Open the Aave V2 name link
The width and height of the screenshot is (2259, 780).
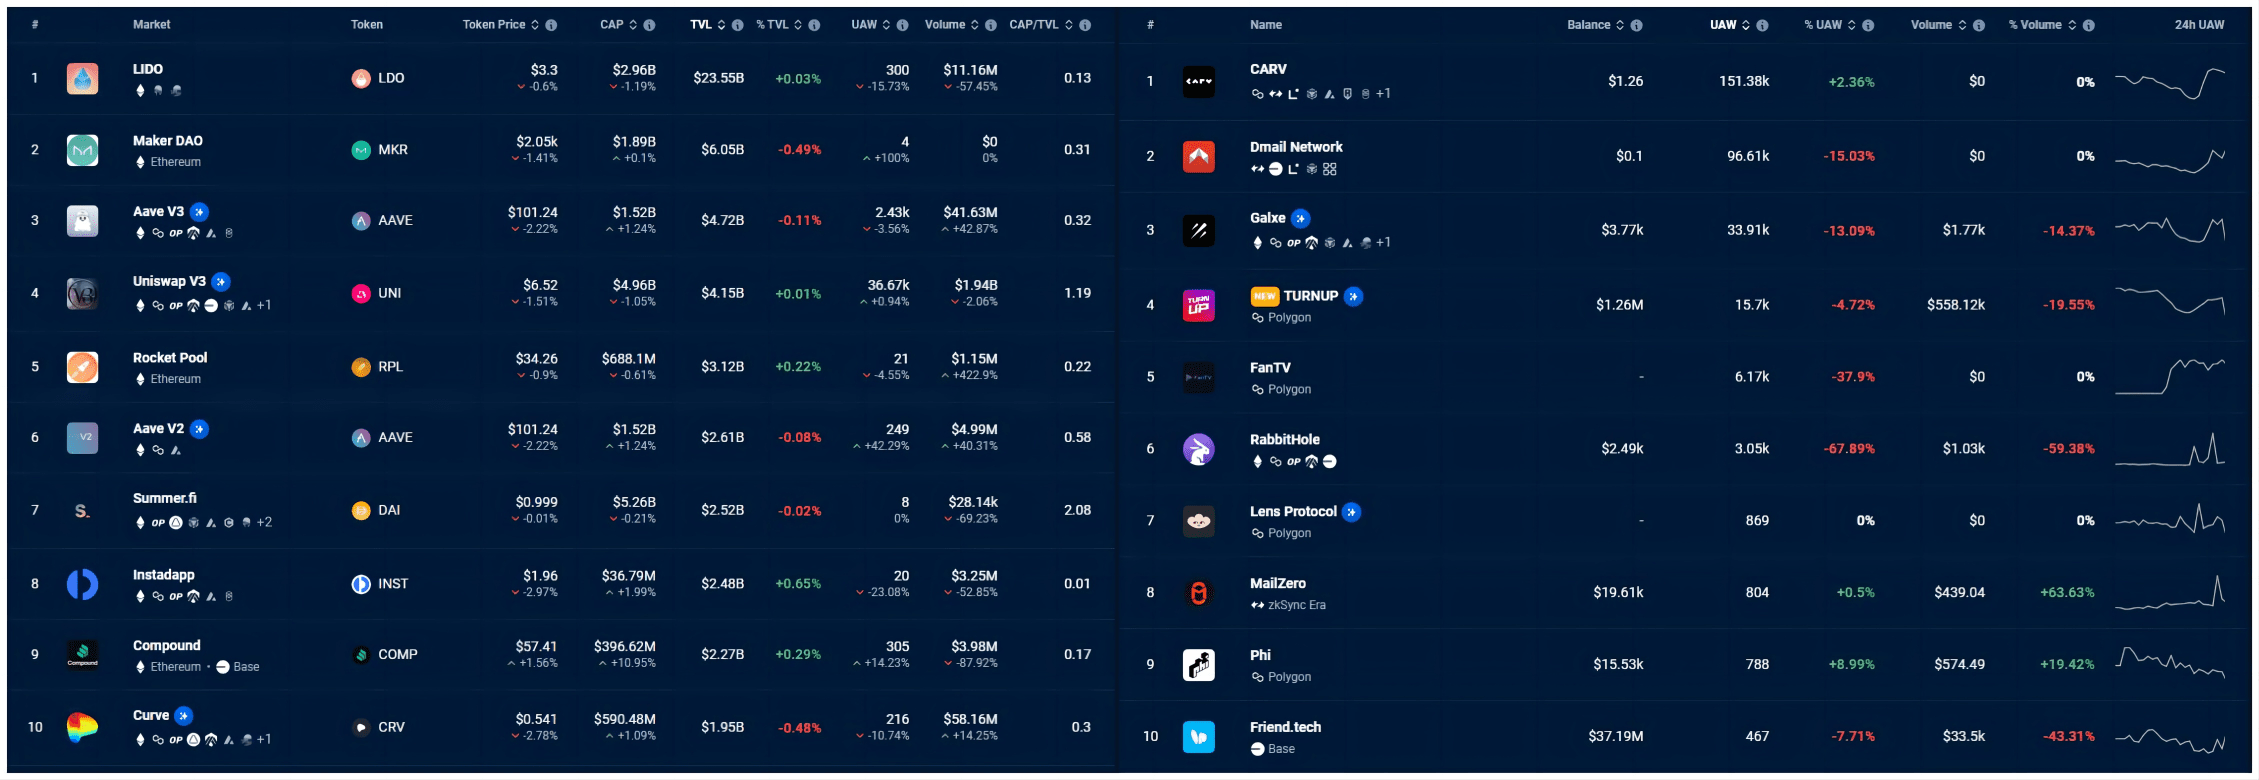click(158, 429)
